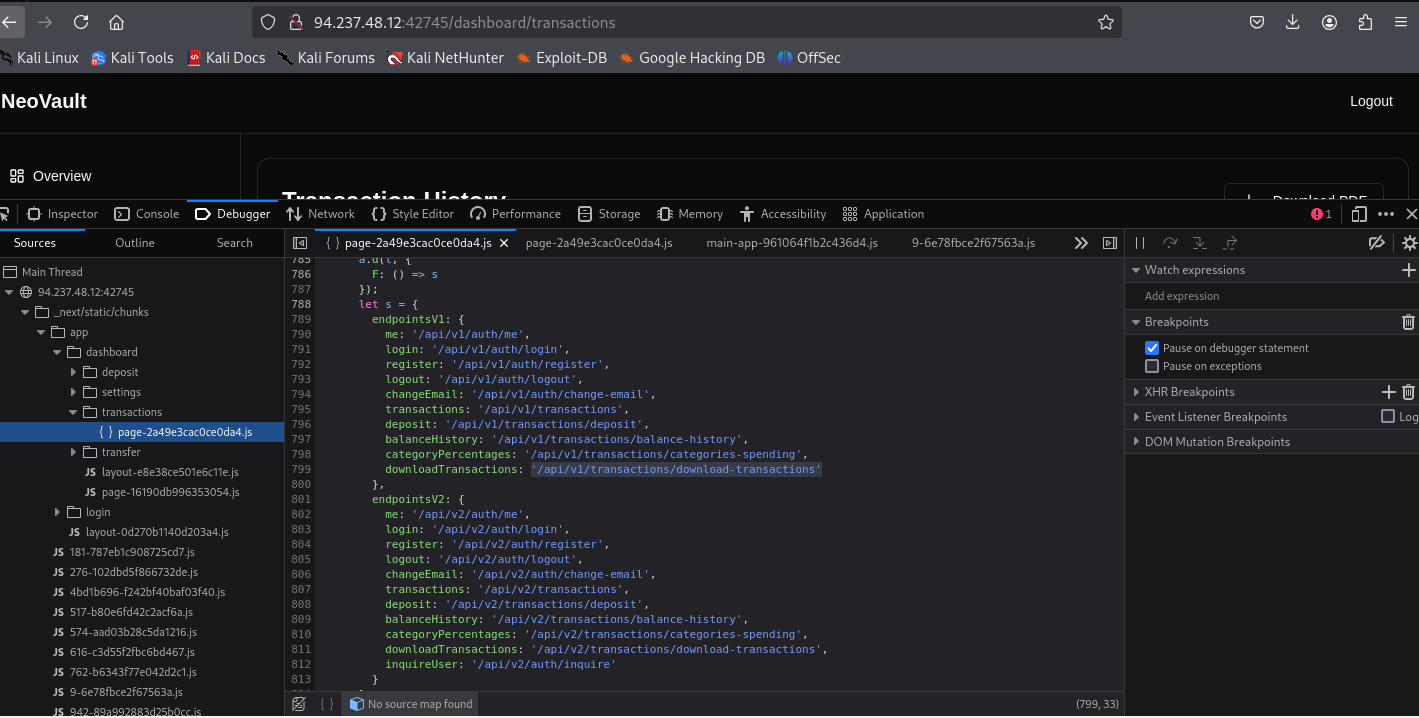Click the pretty print braces icon
This screenshot has height=718, width=1419.
point(326,704)
